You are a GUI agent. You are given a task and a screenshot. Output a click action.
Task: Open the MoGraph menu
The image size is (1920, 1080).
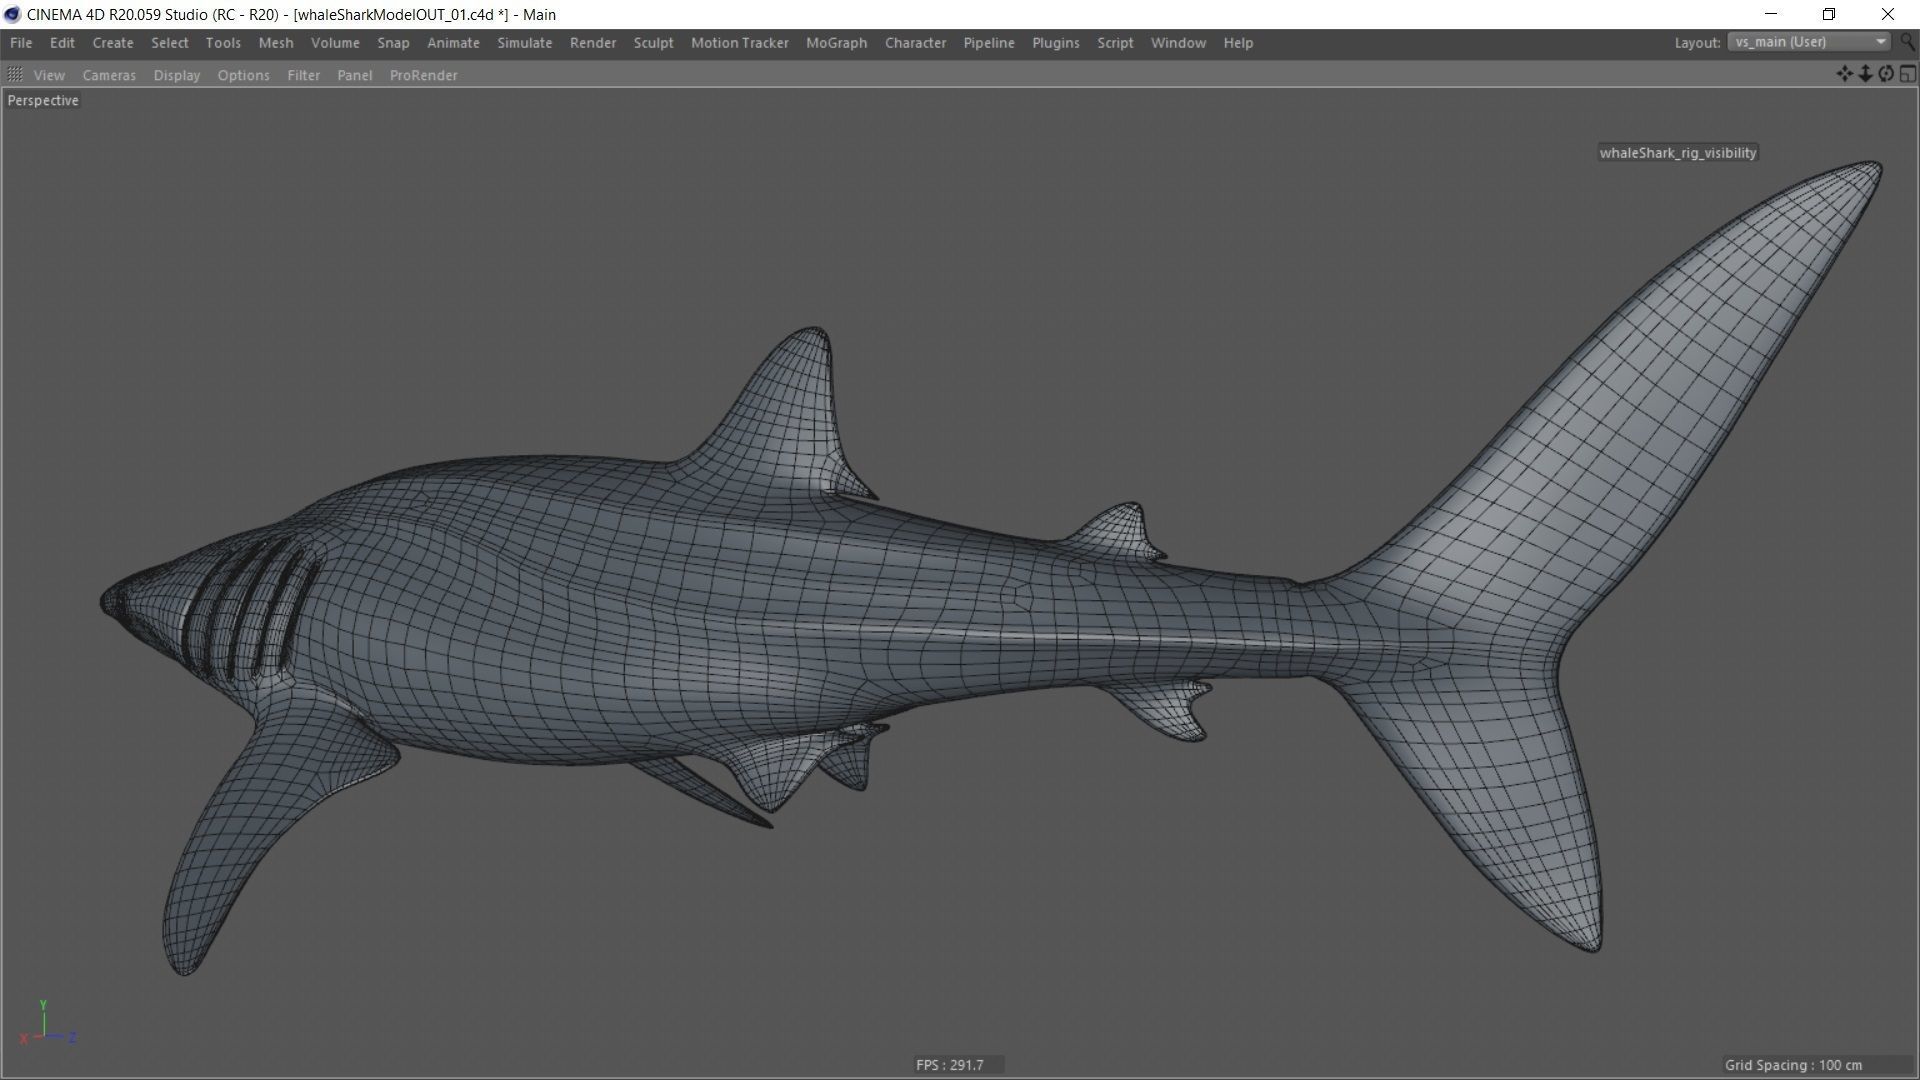pyautogui.click(x=837, y=43)
